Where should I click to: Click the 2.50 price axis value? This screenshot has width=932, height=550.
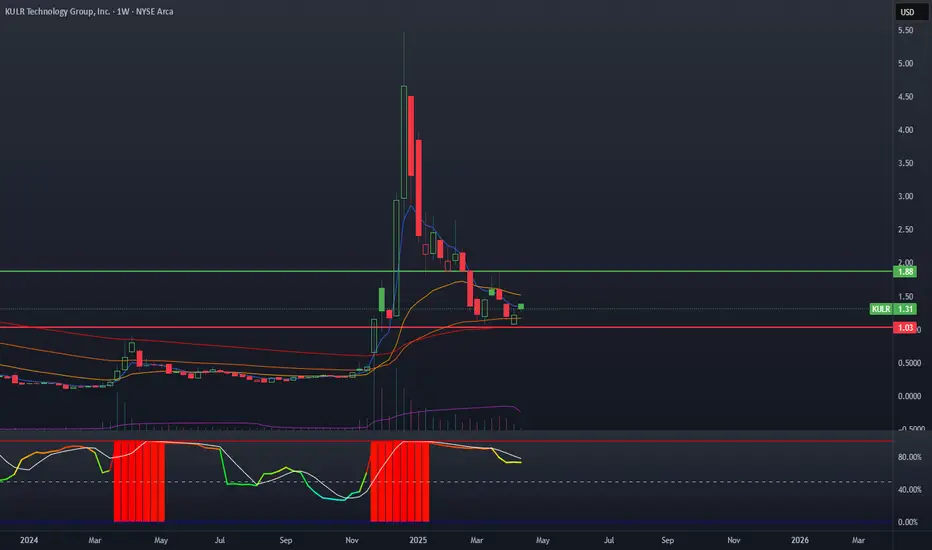[x=905, y=230]
